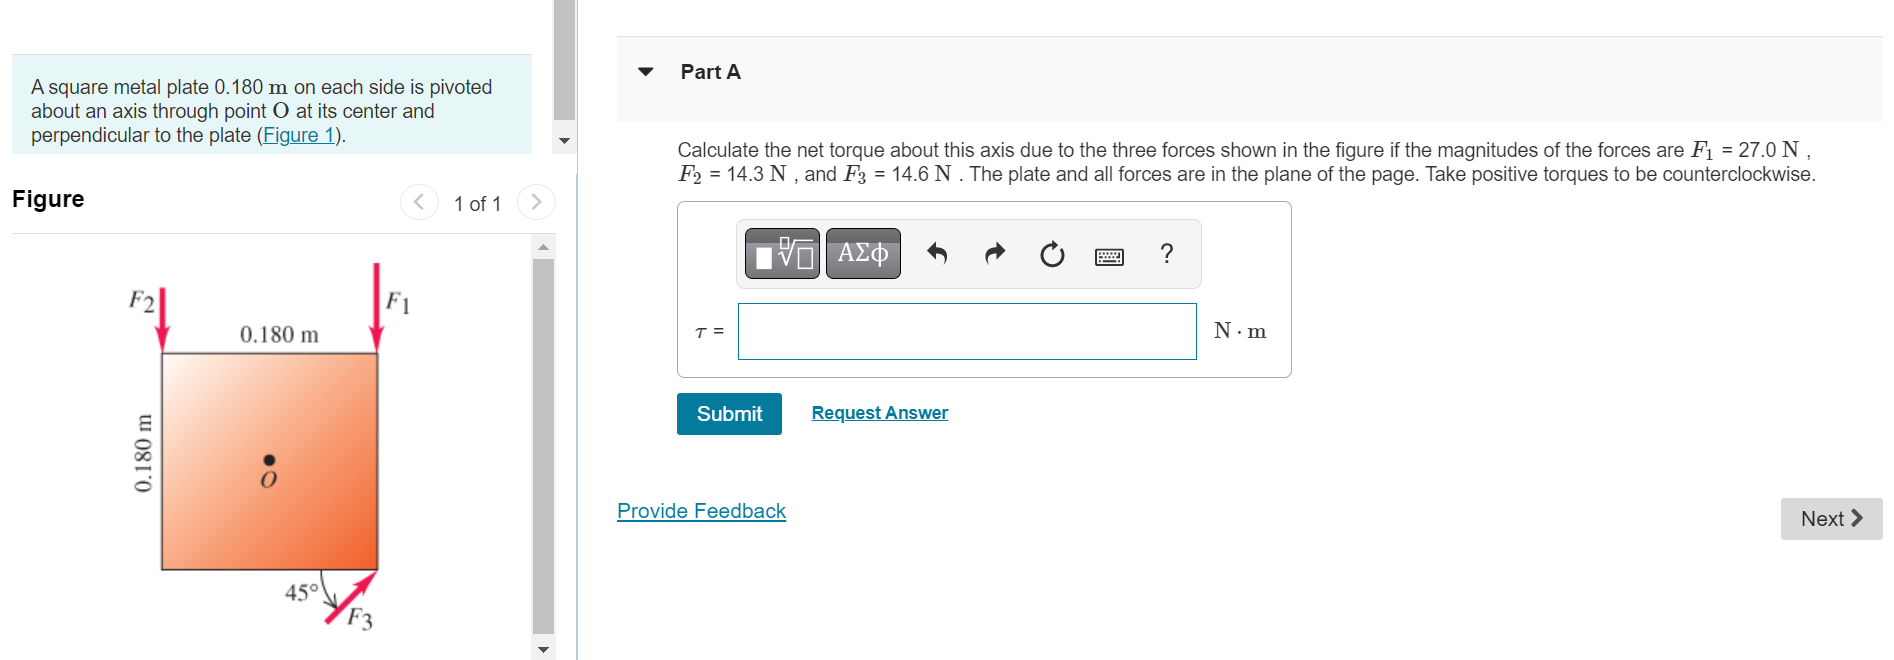Click figure panel scroll up arrow
The height and width of the screenshot is (660, 1894).
click(543, 247)
